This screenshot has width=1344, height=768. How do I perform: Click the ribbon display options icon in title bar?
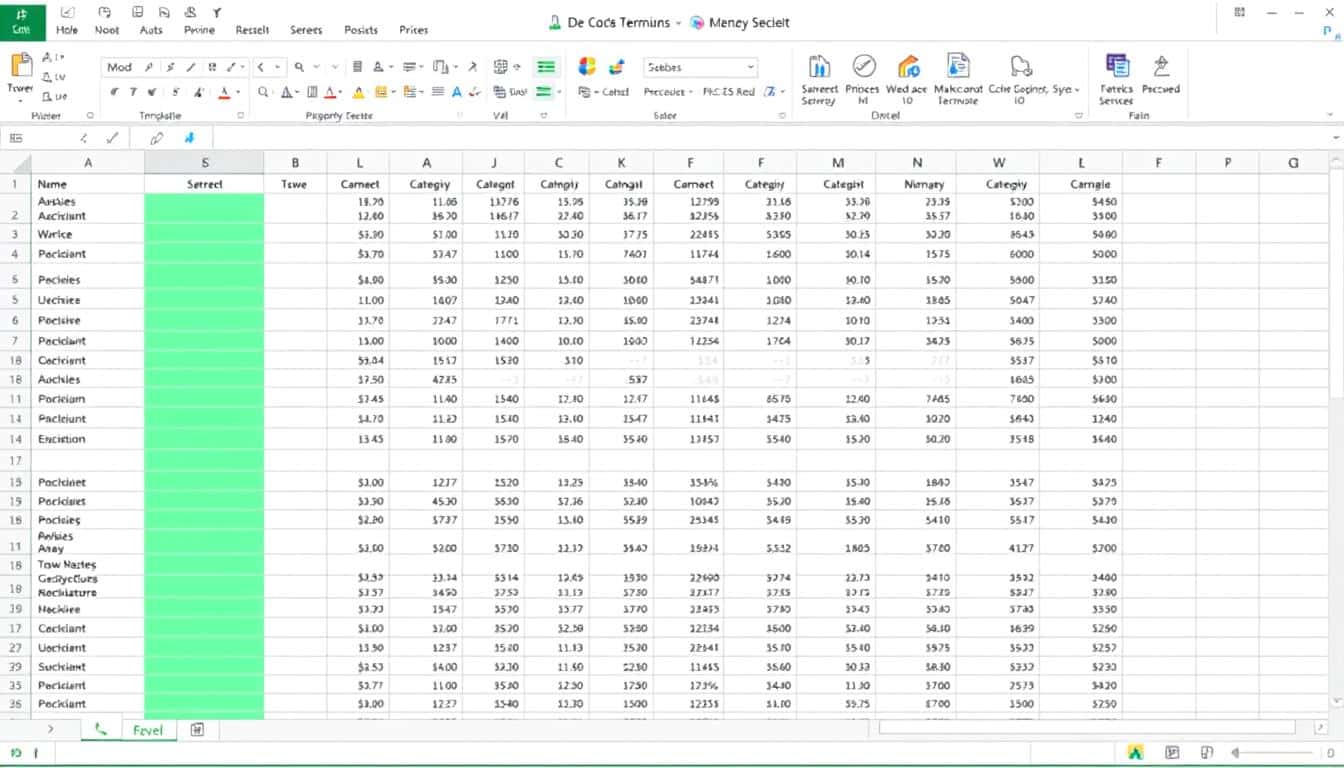[1240, 12]
